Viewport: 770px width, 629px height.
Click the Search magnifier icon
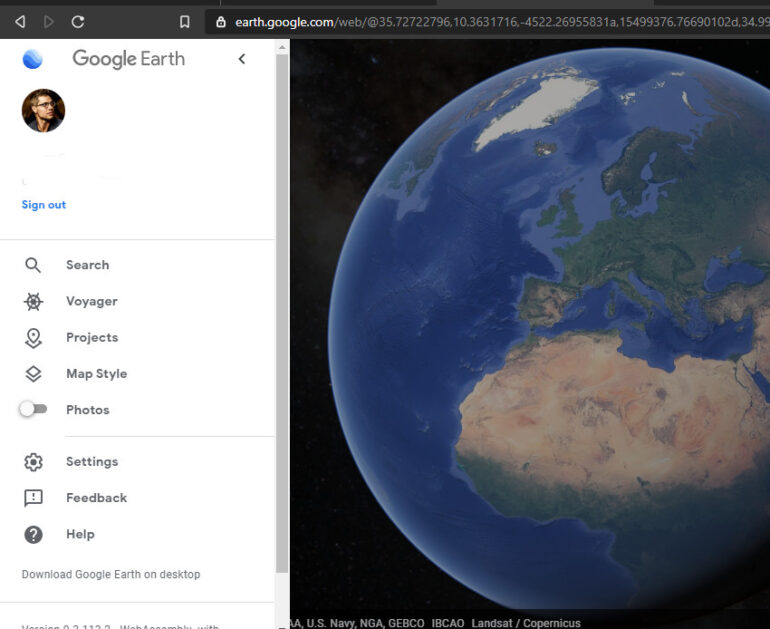(x=33, y=265)
